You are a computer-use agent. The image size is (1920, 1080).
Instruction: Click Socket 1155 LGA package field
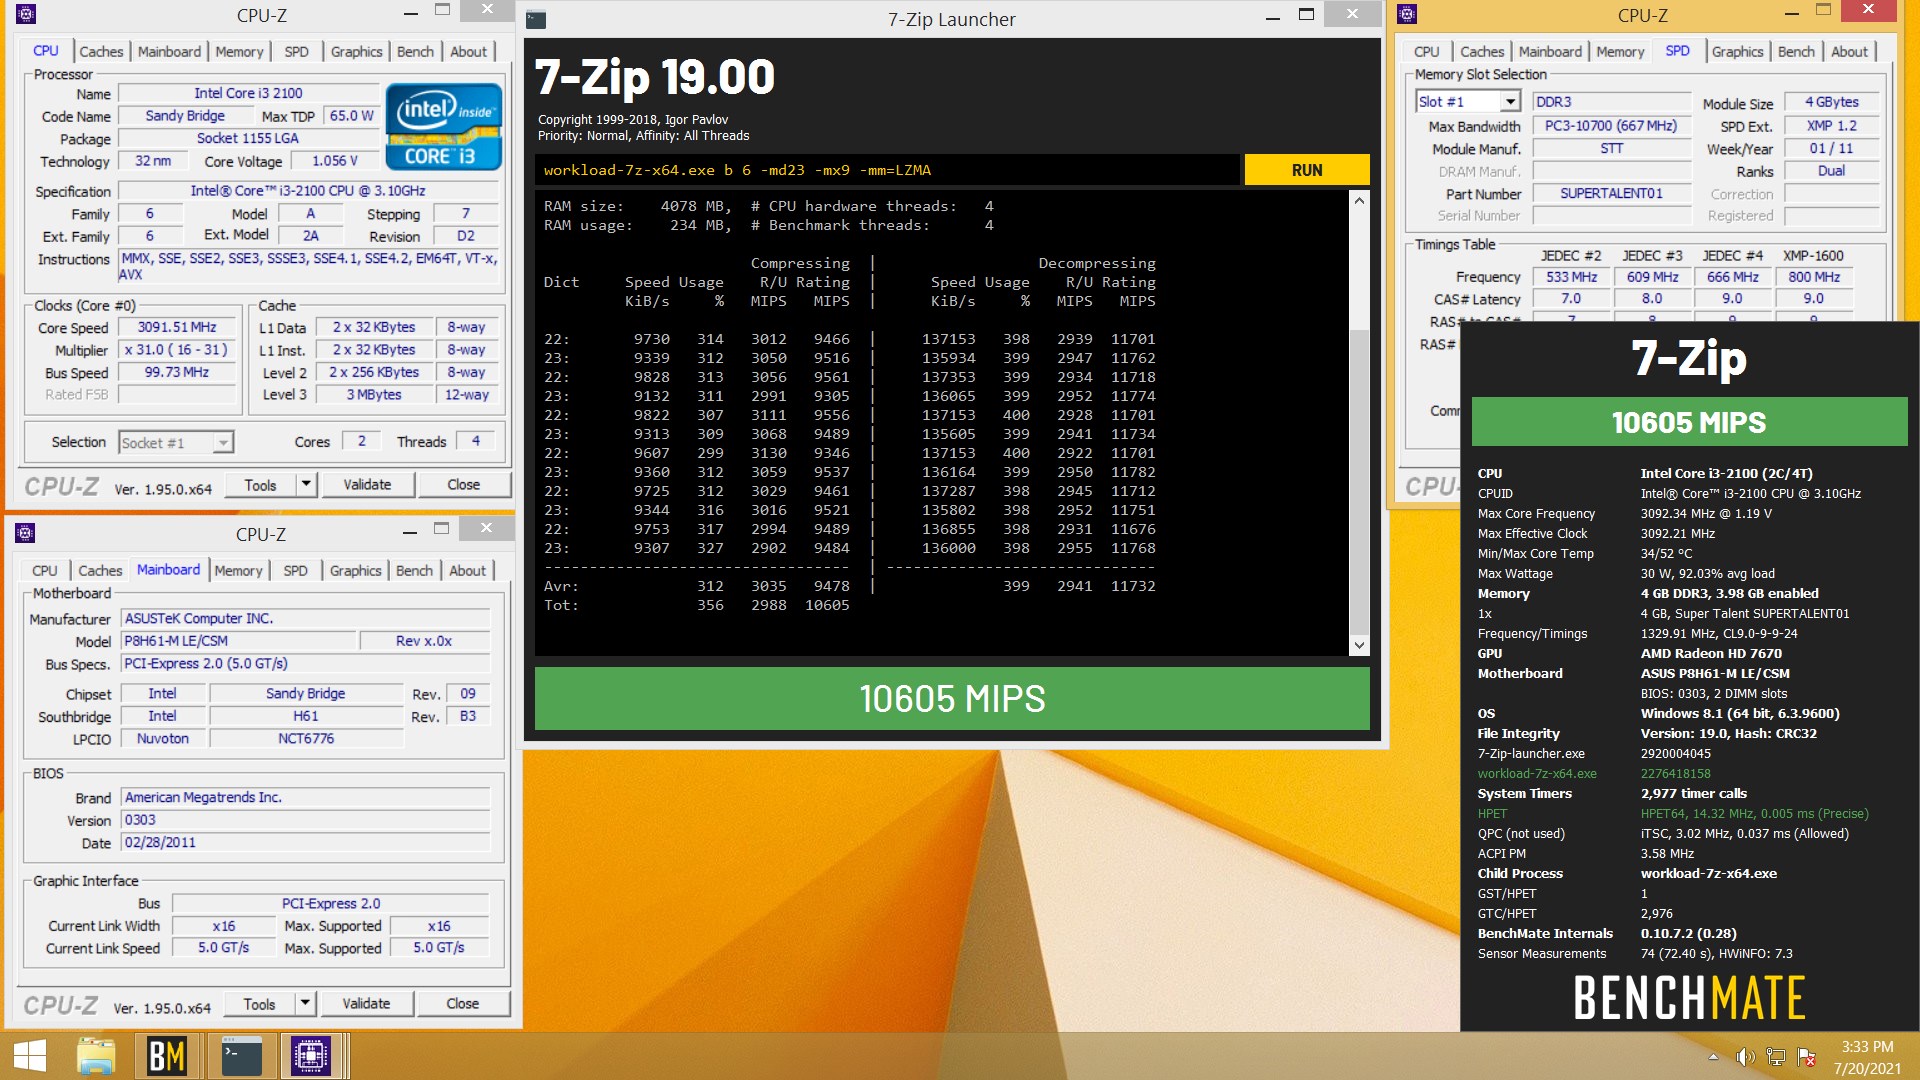pyautogui.click(x=248, y=138)
